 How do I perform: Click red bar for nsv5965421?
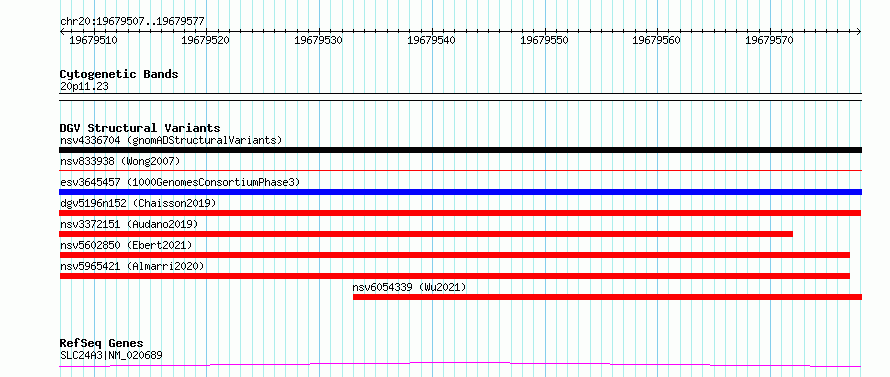(454, 276)
